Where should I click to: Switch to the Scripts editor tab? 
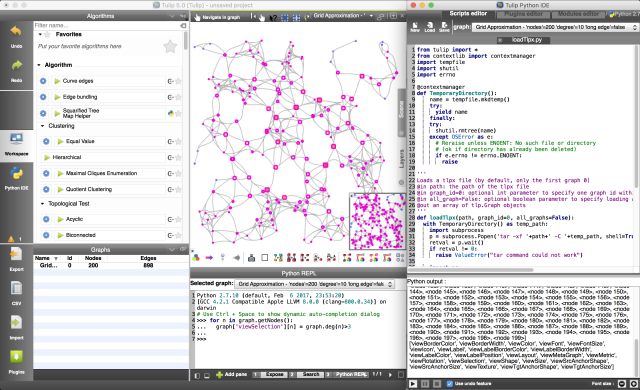coord(468,13)
